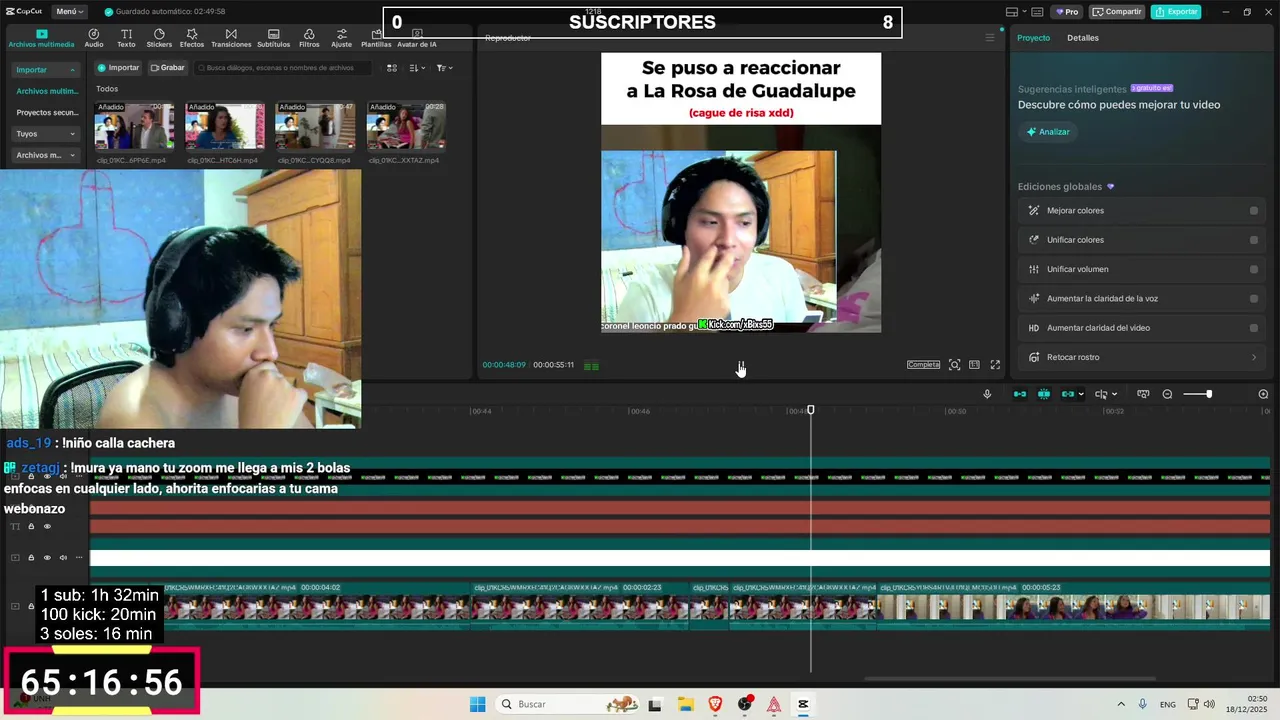Open the Filtros panel
Image resolution: width=1280 pixels, height=720 pixels.
point(309,38)
